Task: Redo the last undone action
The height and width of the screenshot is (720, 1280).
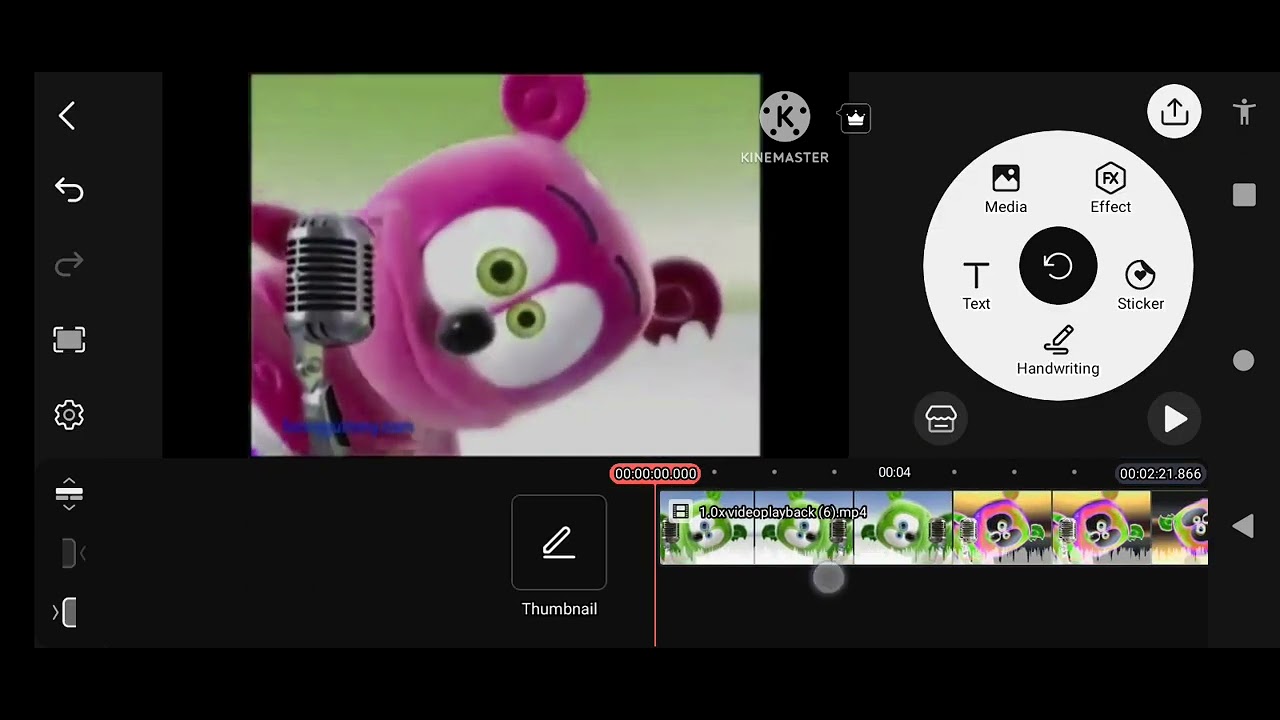Action: 69,265
